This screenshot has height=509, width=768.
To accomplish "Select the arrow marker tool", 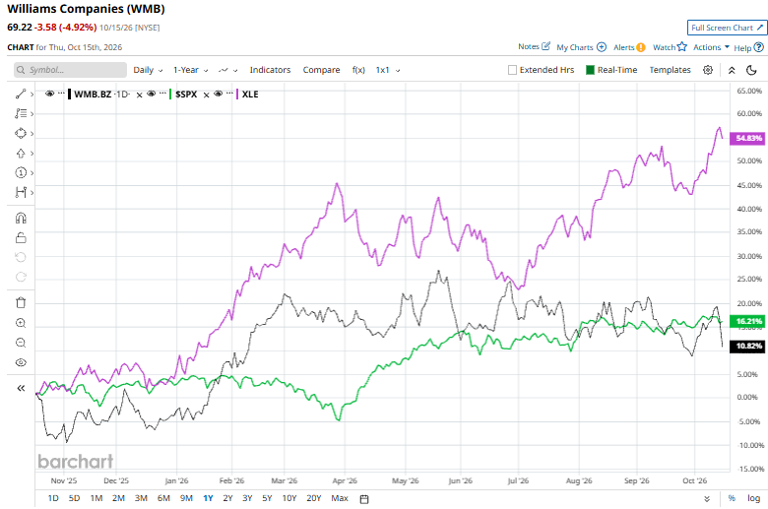I will tap(21, 153).
